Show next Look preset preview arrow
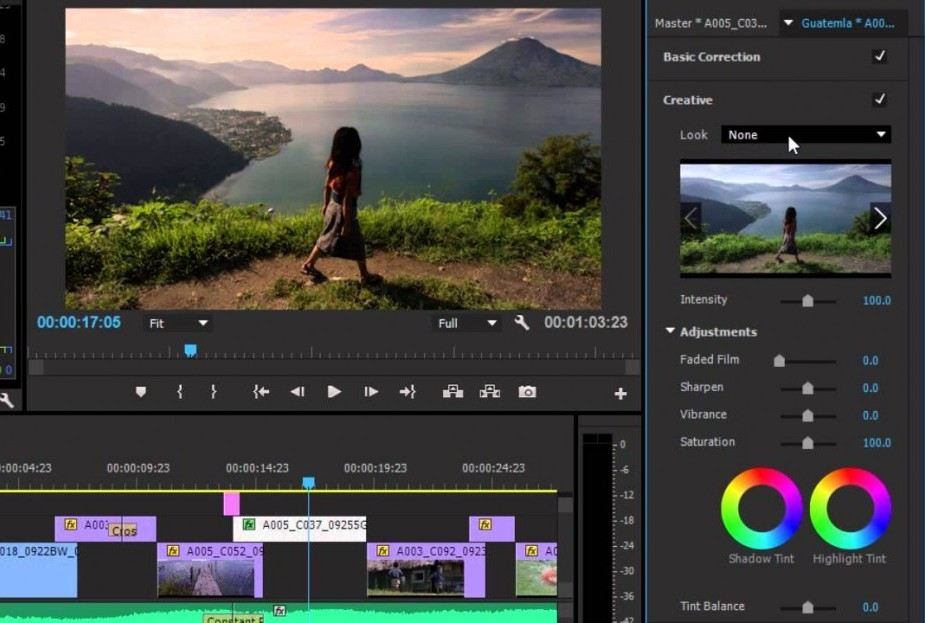This screenshot has width=925, height=623. point(880,218)
